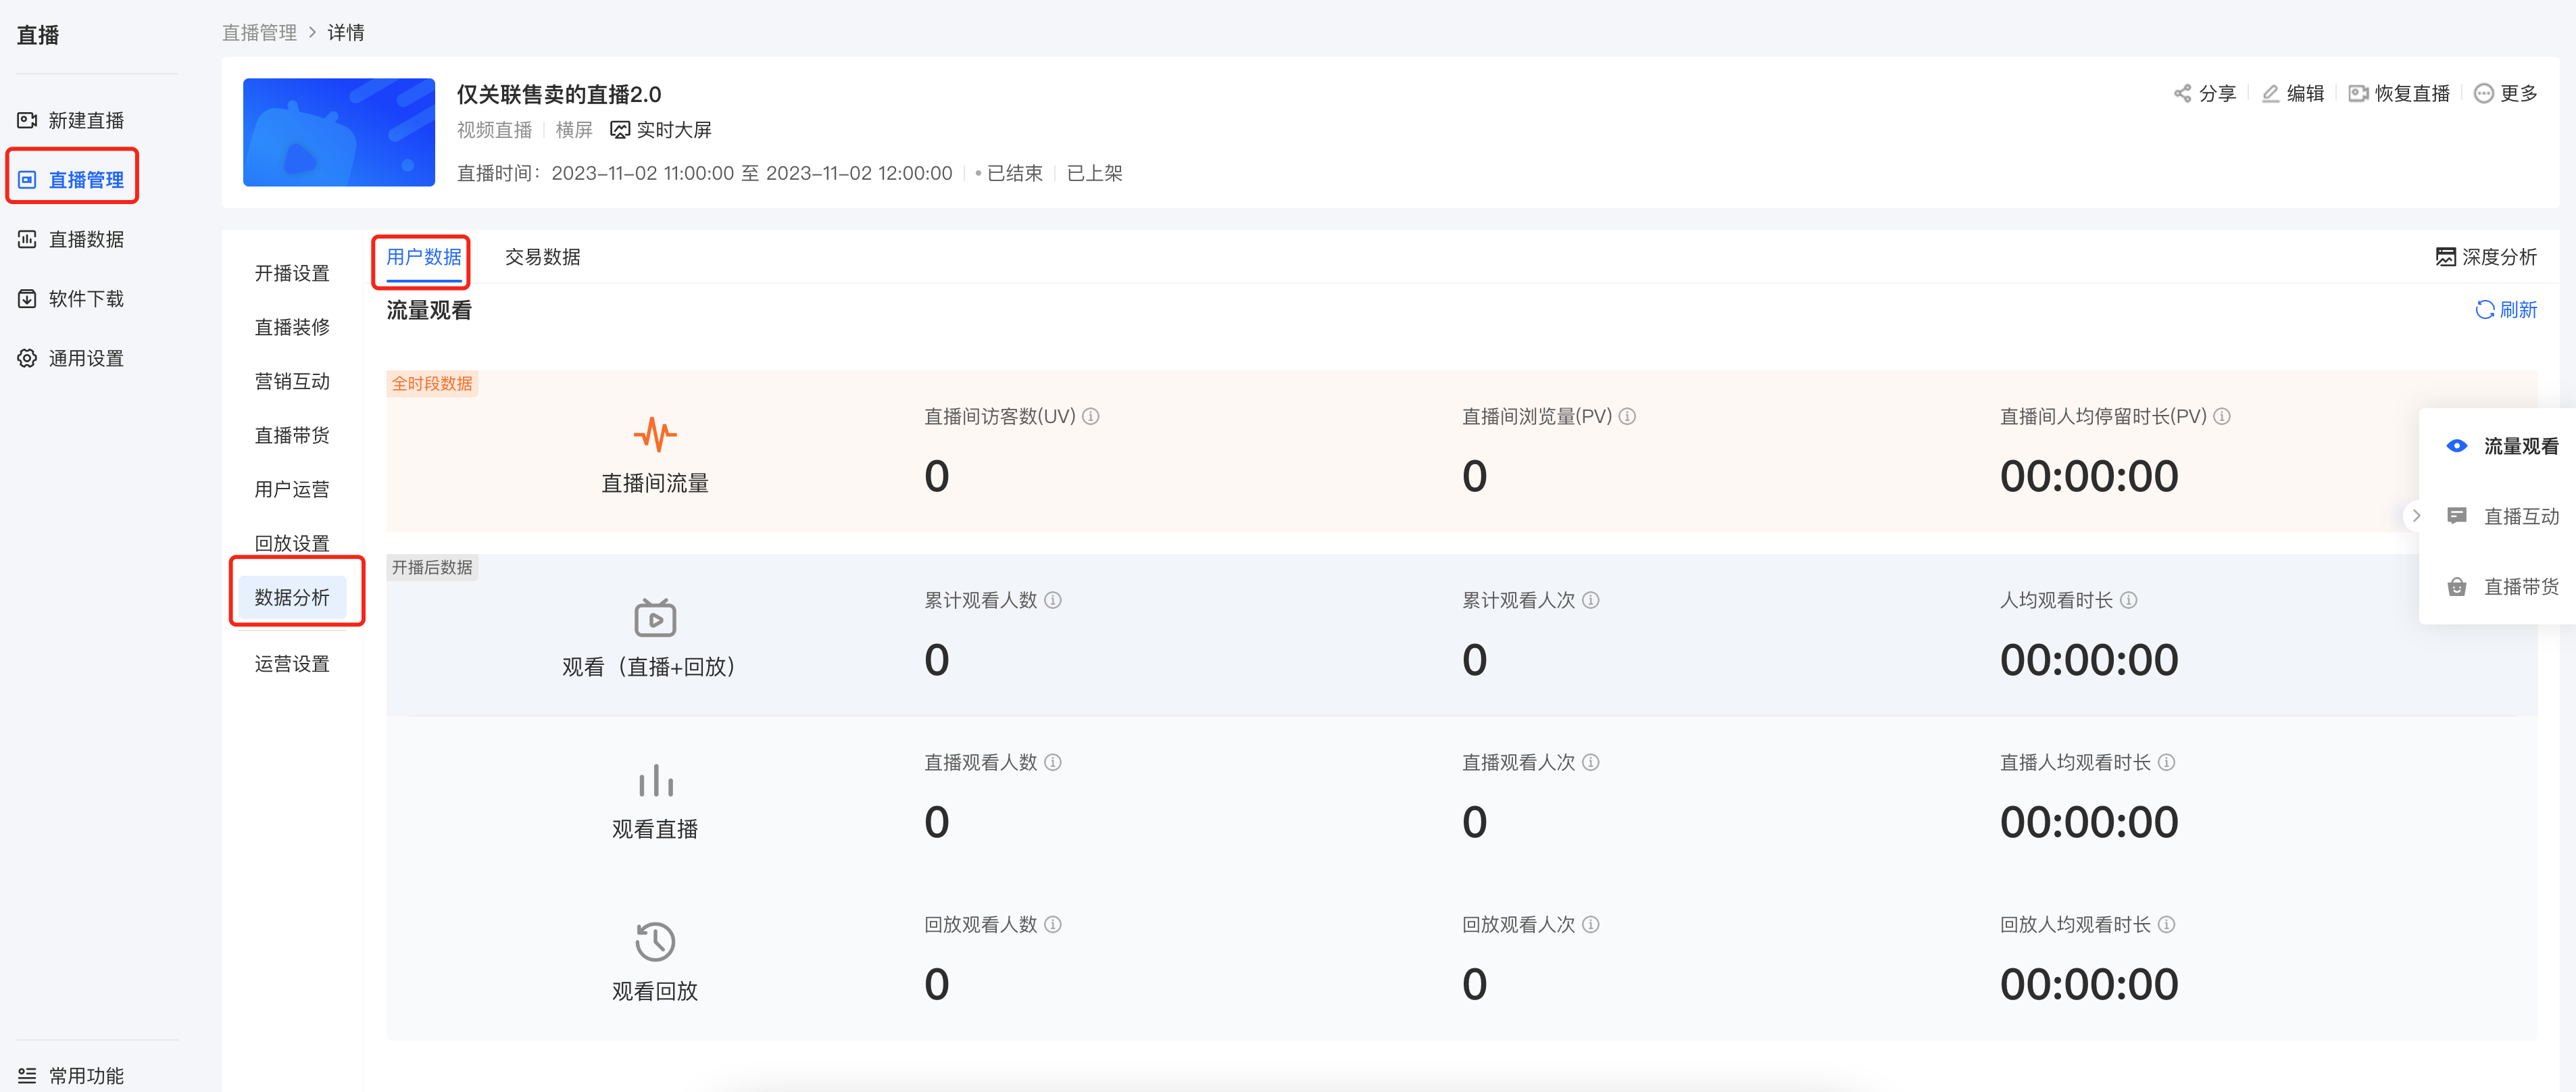Click the breadcrumb arrow after 直播管理

click(312, 33)
